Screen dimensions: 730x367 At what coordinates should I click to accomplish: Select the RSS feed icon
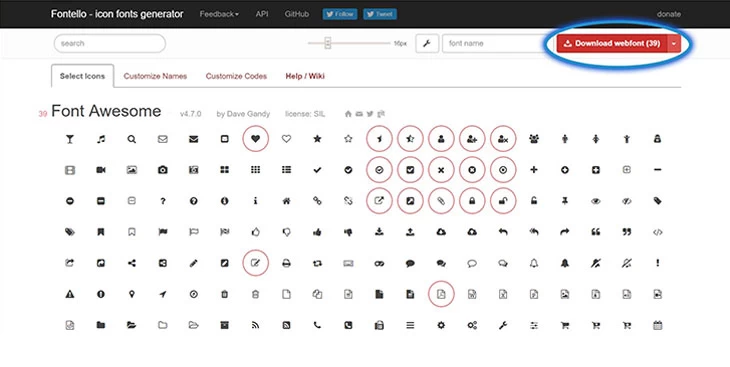click(x=255, y=325)
